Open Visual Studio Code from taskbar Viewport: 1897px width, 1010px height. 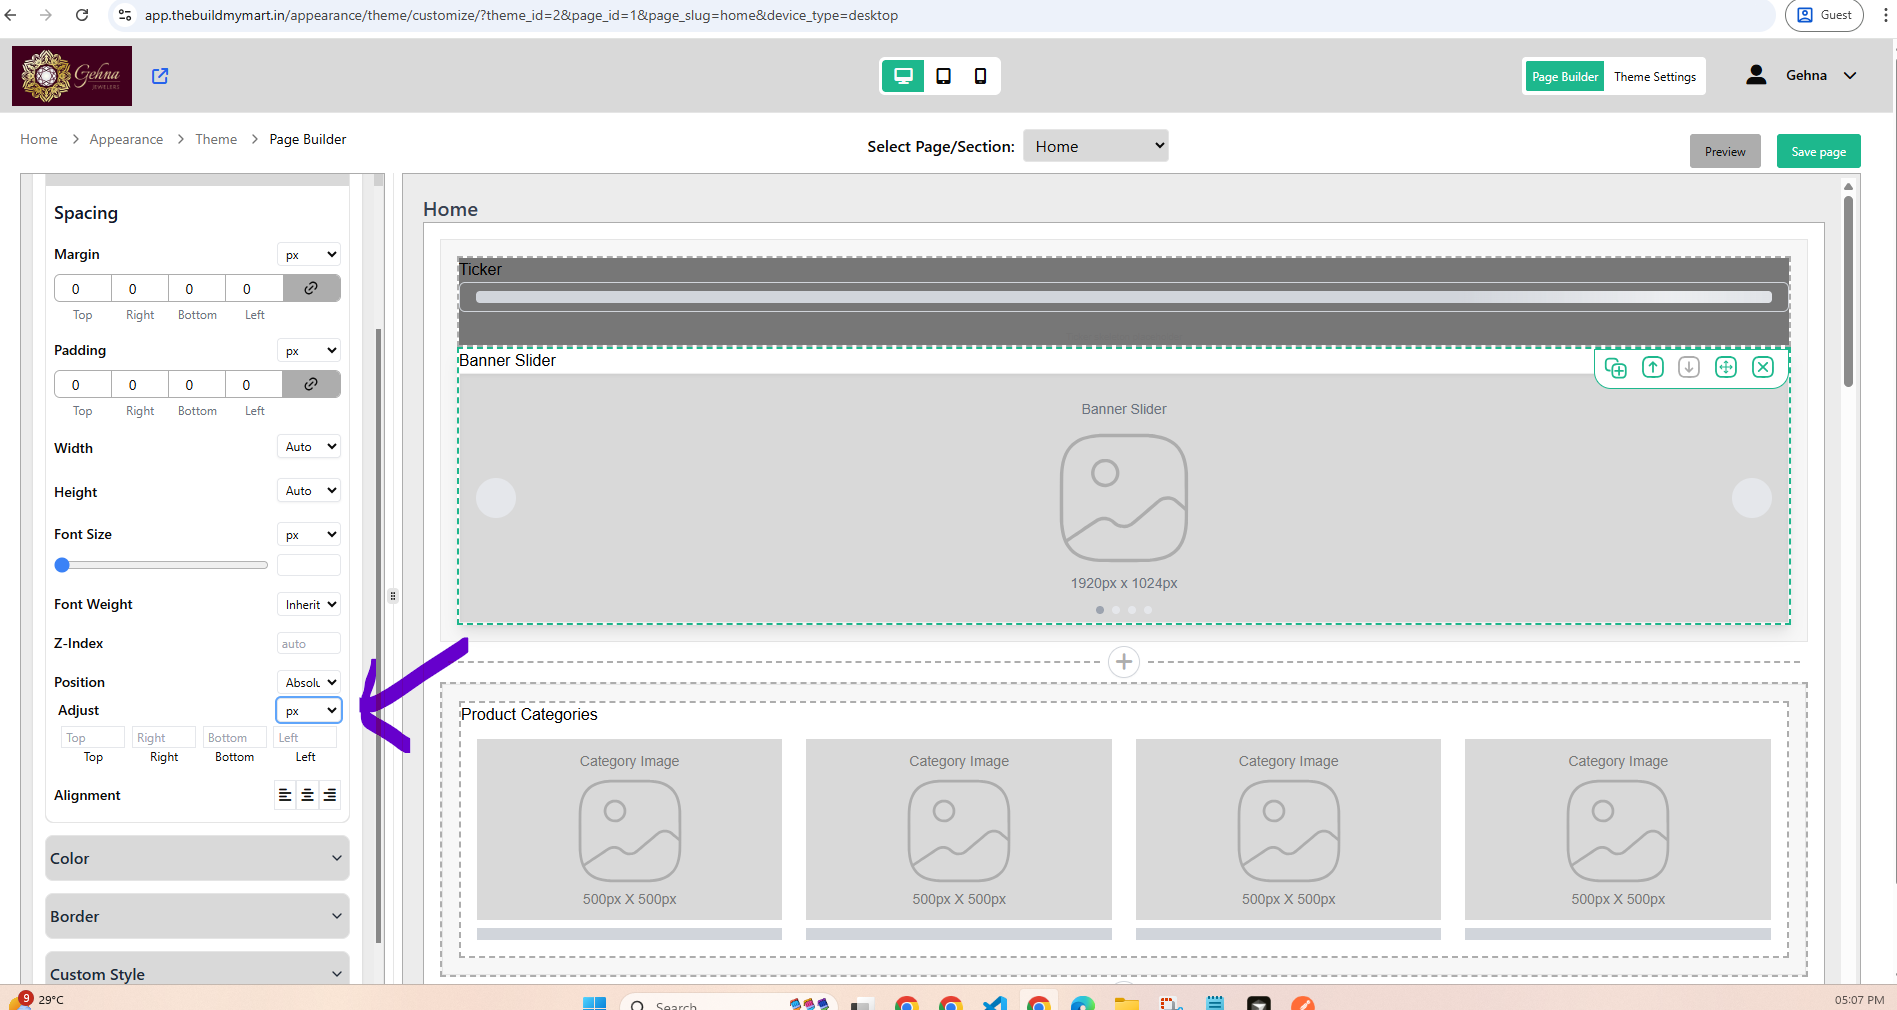click(995, 1003)
